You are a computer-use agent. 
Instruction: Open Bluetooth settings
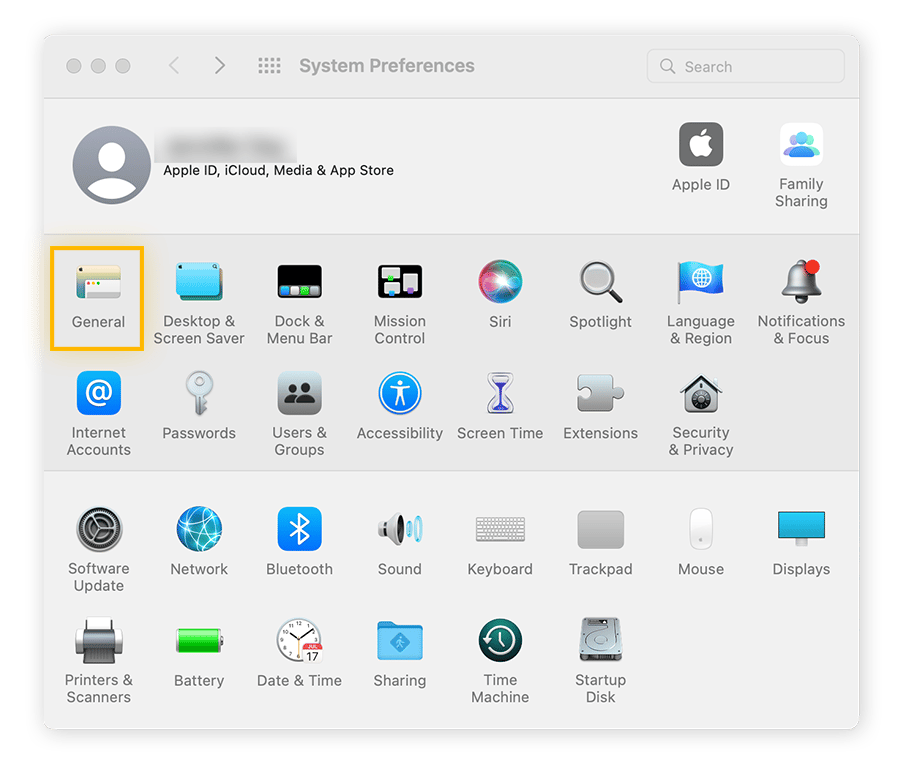click(299, 530)
